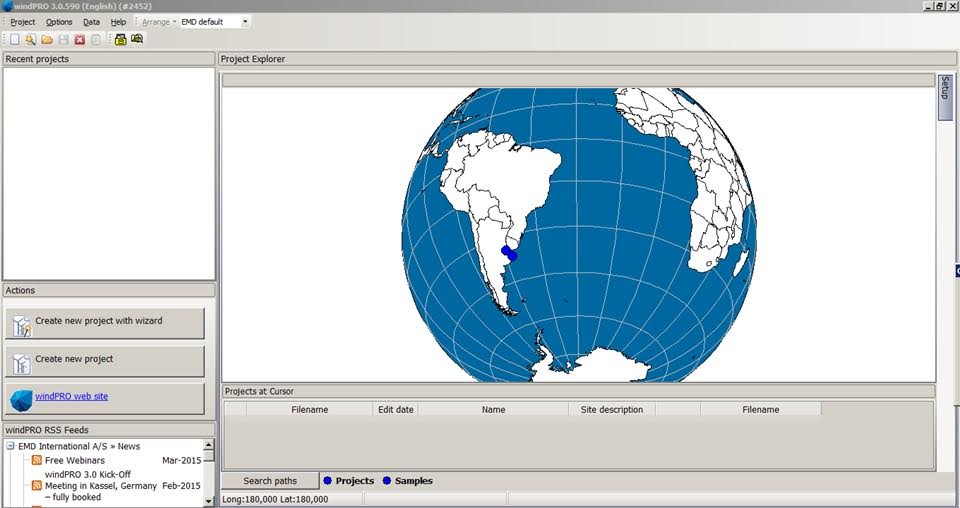The image size is (960, 508).
Task: Open the Data menu
Action: pyautogui.click(x=91, y=22)
